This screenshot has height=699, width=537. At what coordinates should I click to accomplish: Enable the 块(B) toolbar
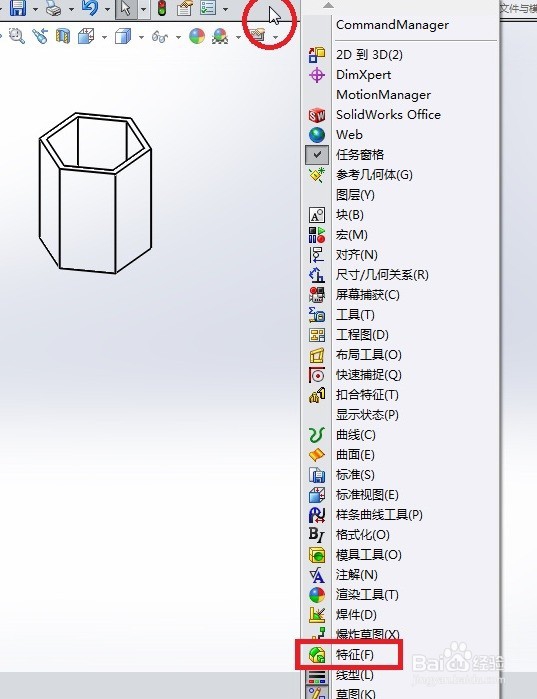[x=401, y=215]
